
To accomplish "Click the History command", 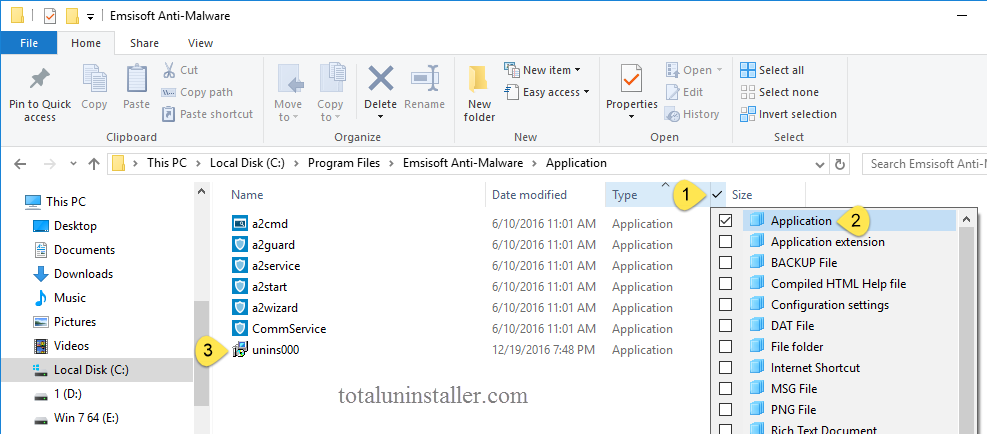I will point(692,114).
